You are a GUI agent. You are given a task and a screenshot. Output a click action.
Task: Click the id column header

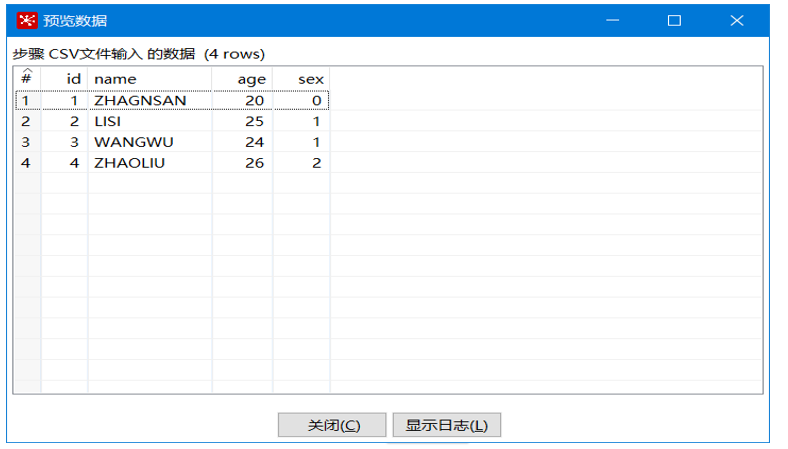coord(64,79)
